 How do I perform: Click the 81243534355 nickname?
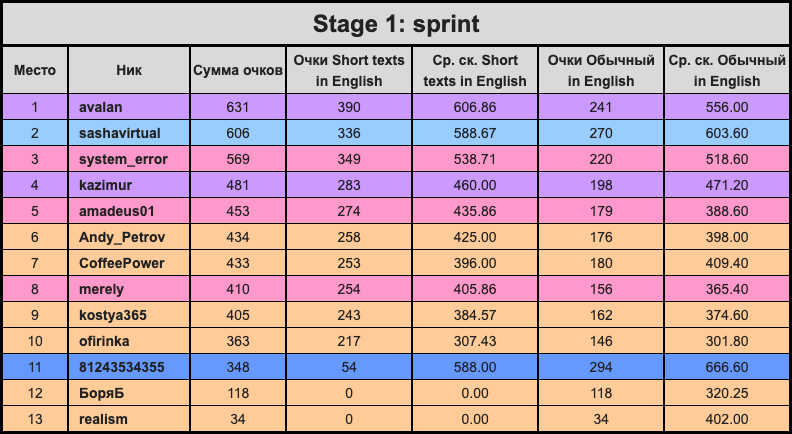(x=122, y=367)
